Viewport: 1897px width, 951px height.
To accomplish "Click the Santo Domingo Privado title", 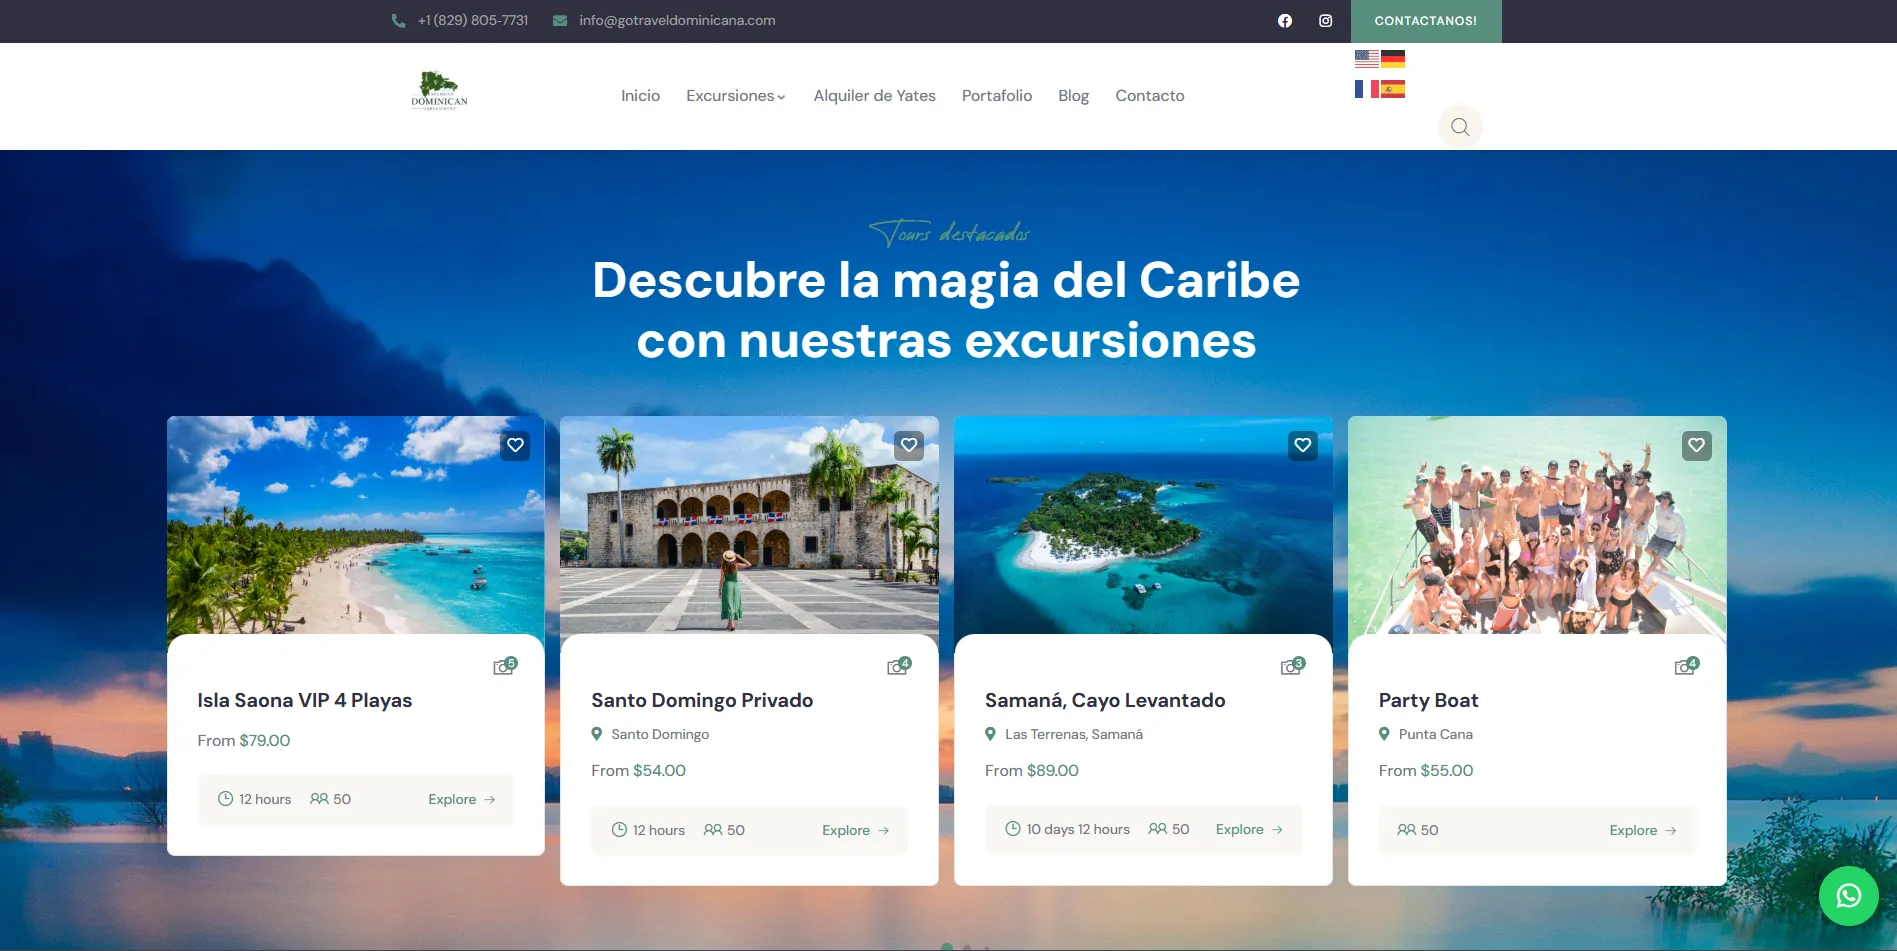I will (x=702, y=701).
